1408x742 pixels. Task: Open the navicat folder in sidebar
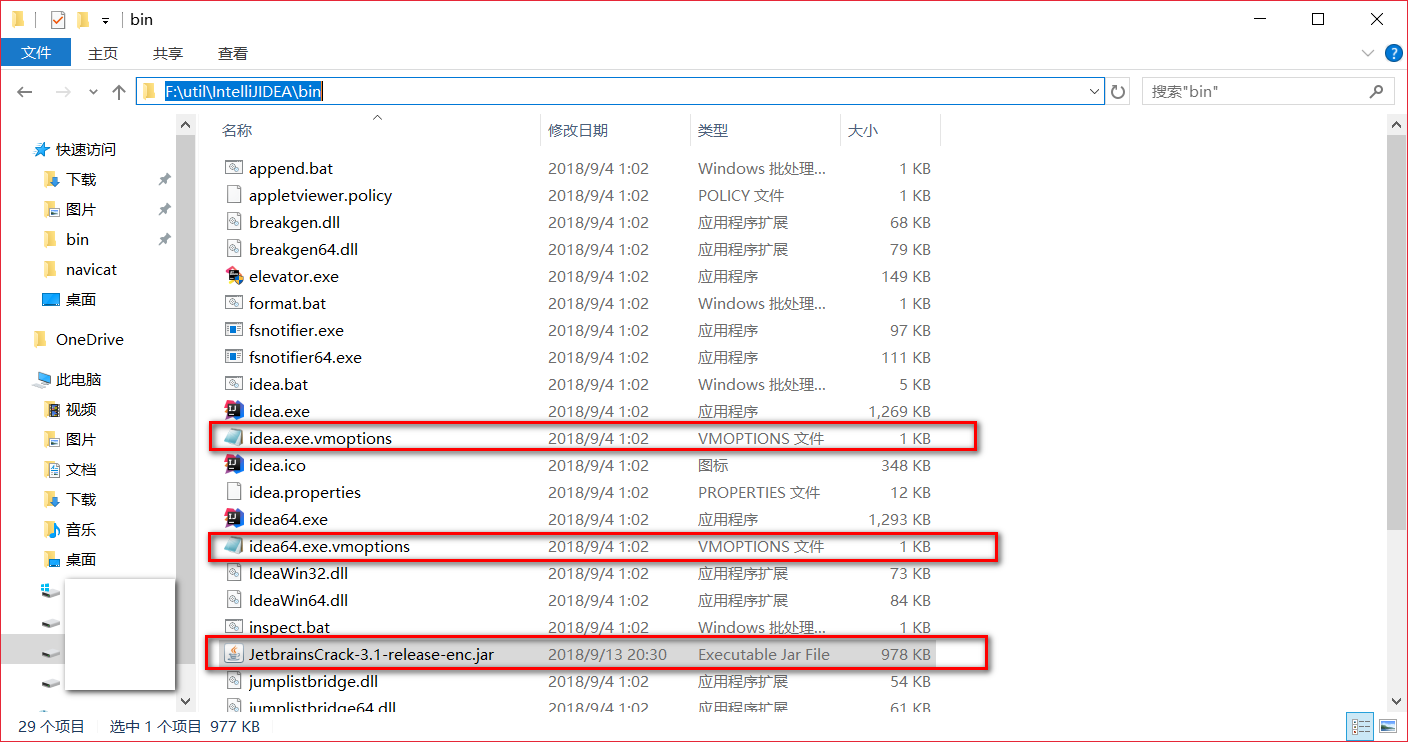point(91,269)
